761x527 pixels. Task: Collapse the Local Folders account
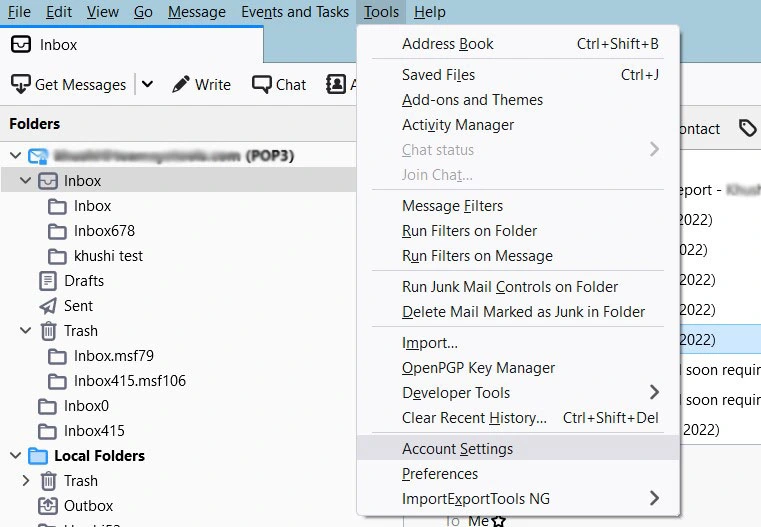pos(14,456)
